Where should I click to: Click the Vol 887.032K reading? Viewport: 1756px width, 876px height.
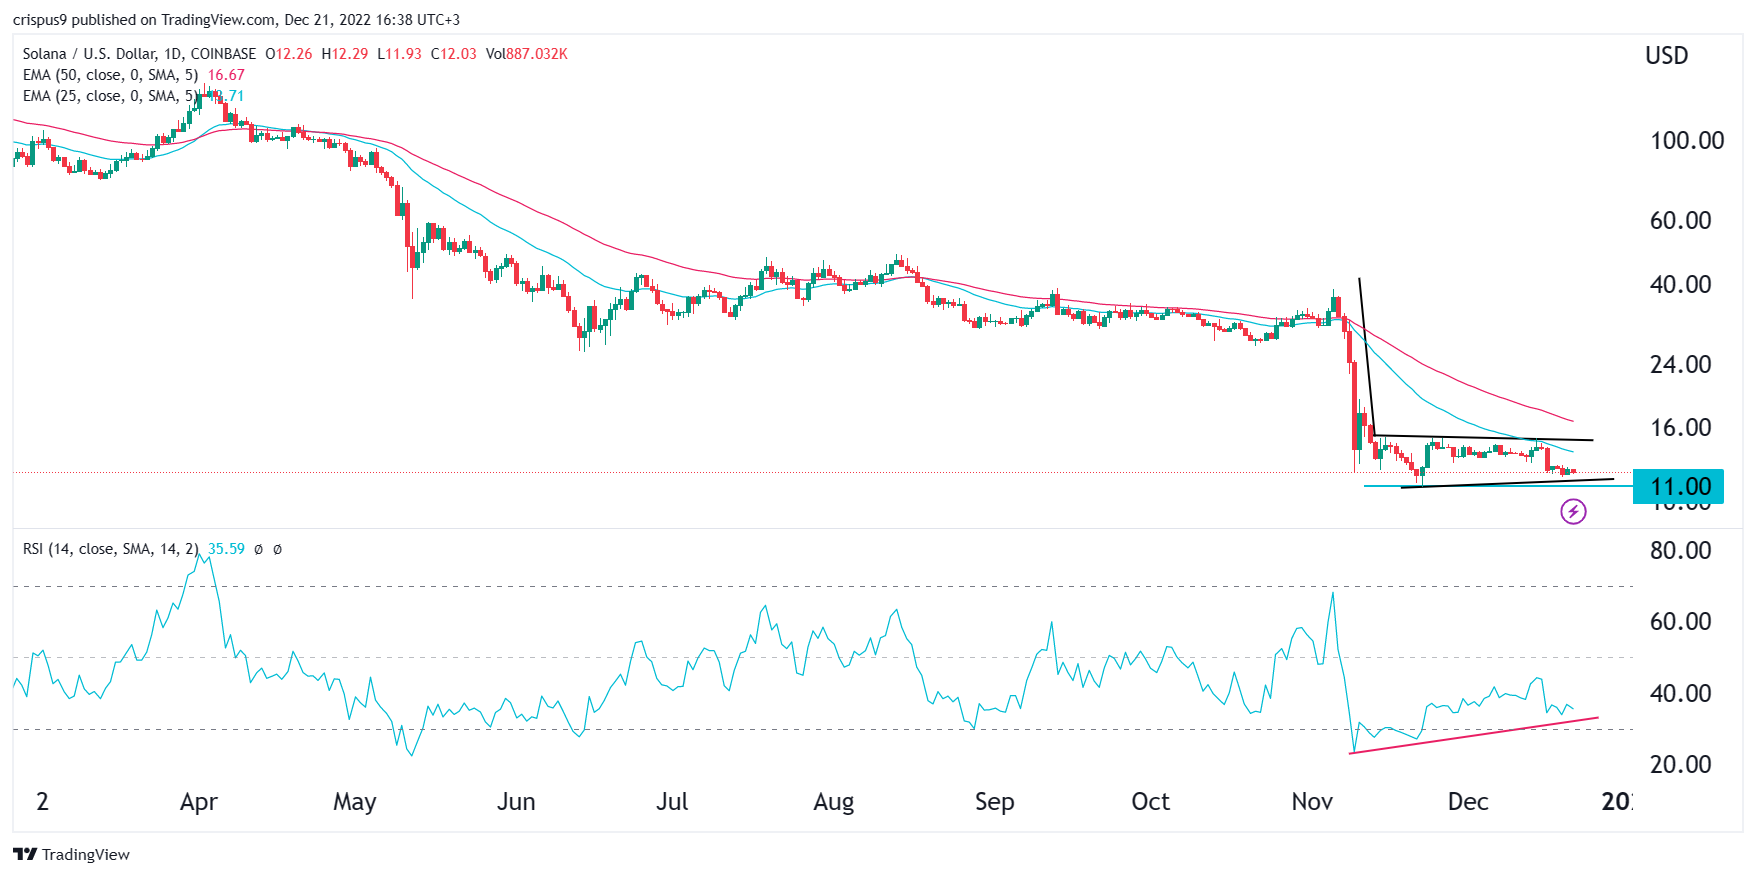(527, 54)
